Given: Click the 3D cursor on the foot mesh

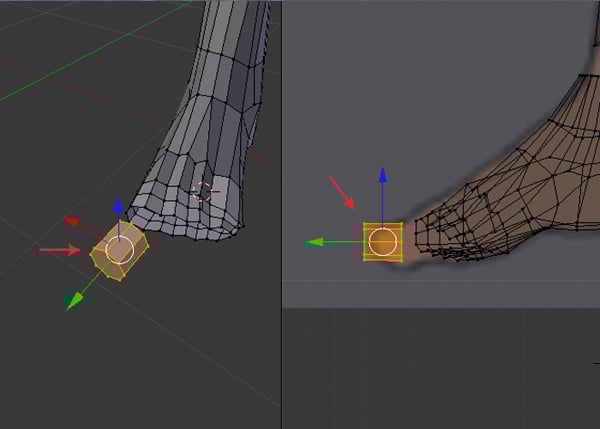Looking at the screenshot, I should point(202,192).
